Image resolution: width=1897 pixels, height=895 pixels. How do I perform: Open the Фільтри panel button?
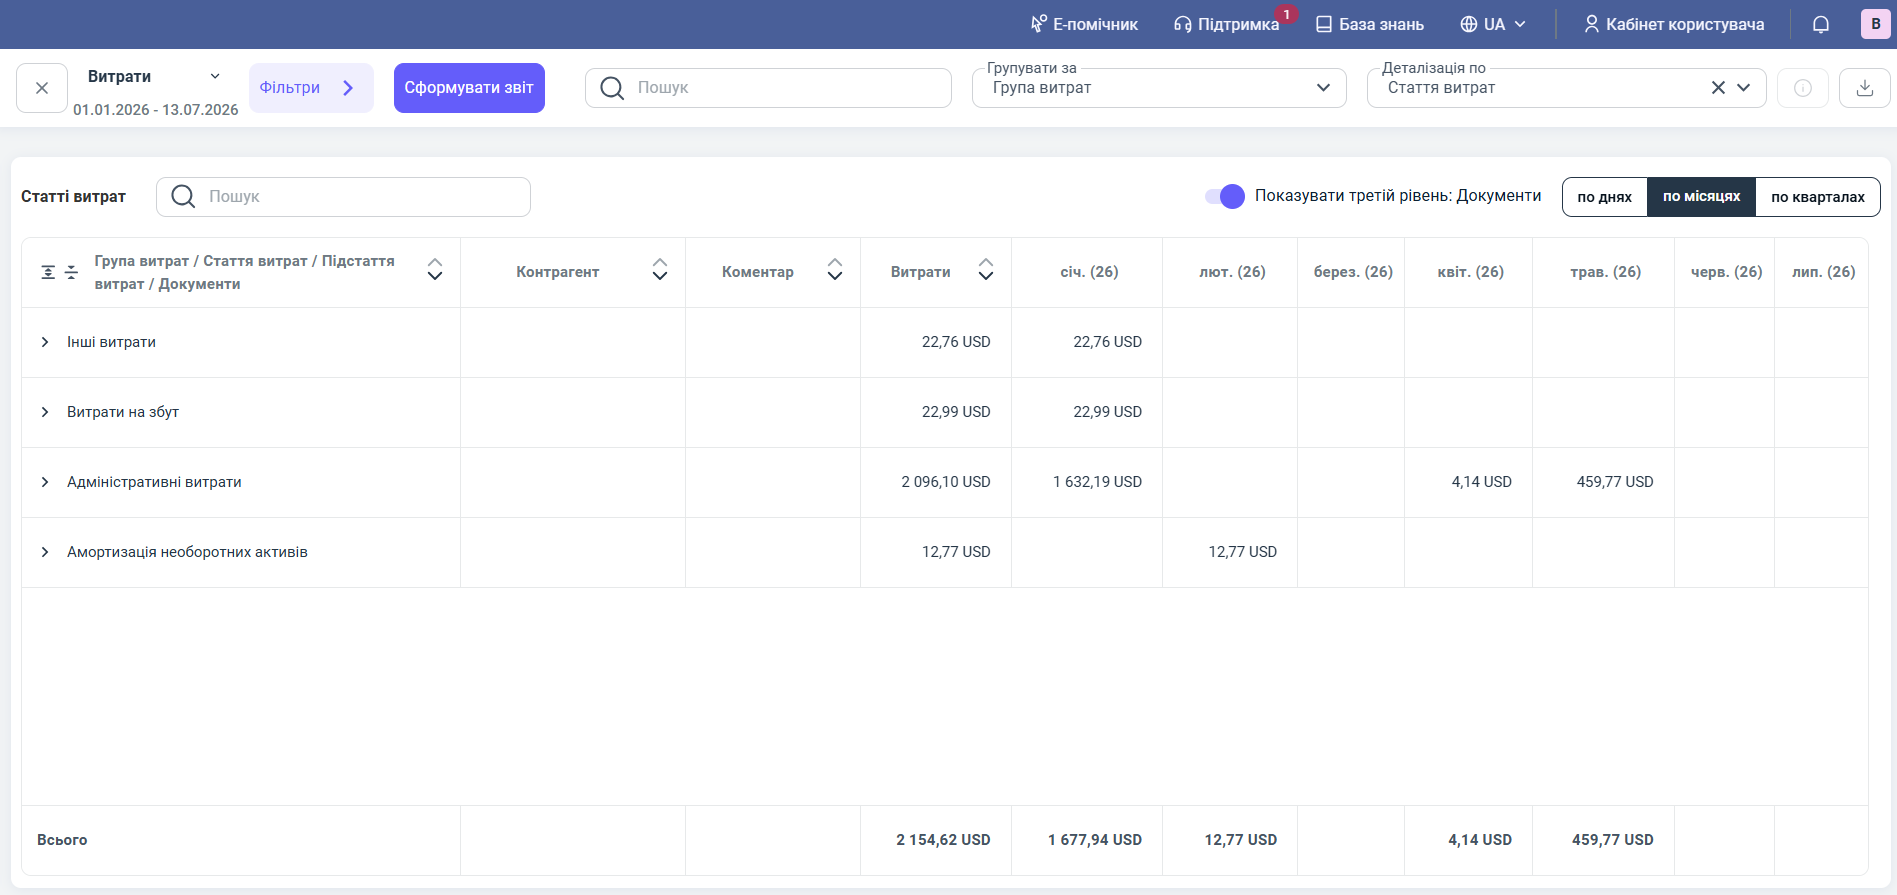point(311,88)
